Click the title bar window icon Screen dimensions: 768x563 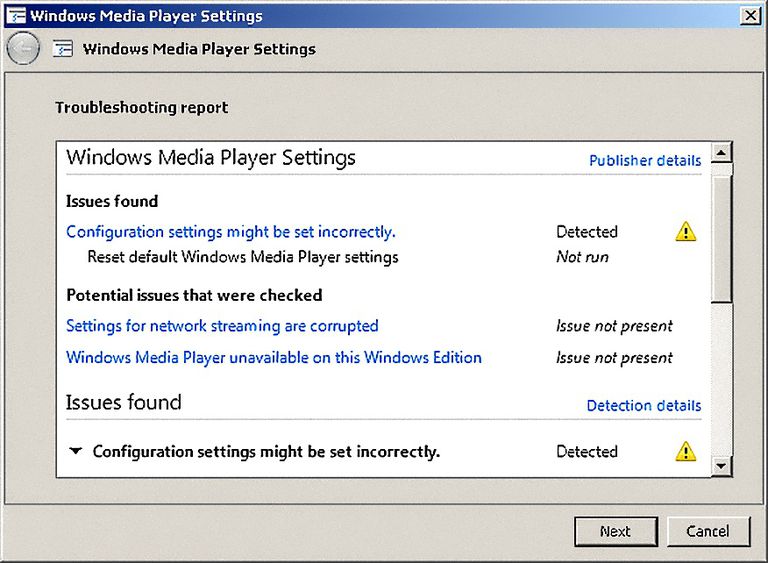tap(16, 16)
